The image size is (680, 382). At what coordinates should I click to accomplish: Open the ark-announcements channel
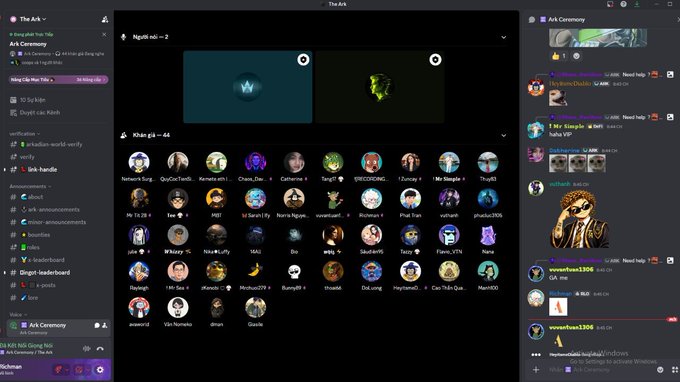click(53, 209)
